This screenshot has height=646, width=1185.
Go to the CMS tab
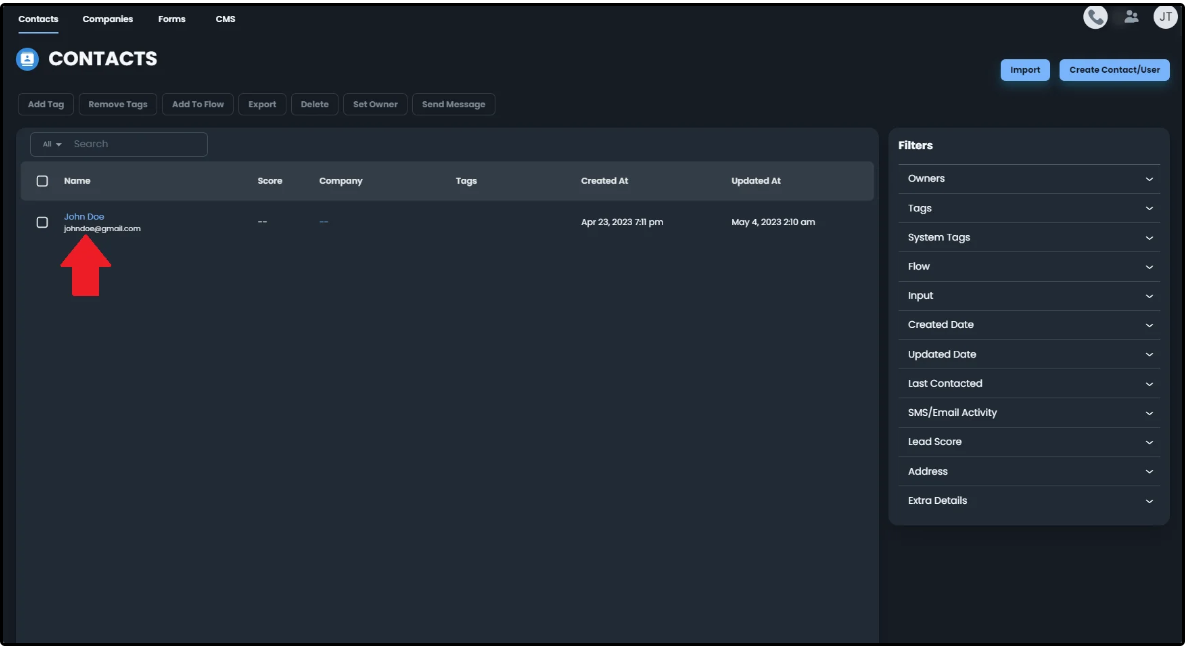click(225, 19)
